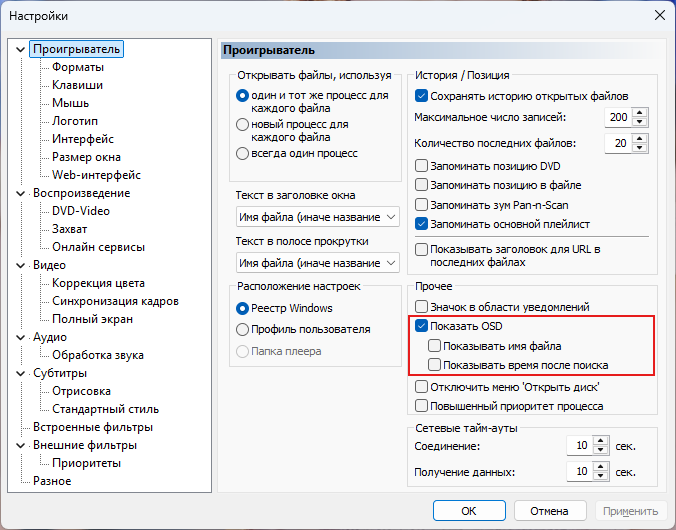The width and height of the screenshot is (676, 530).
Task: Select the Видео tree item
Action: (49, 265)
